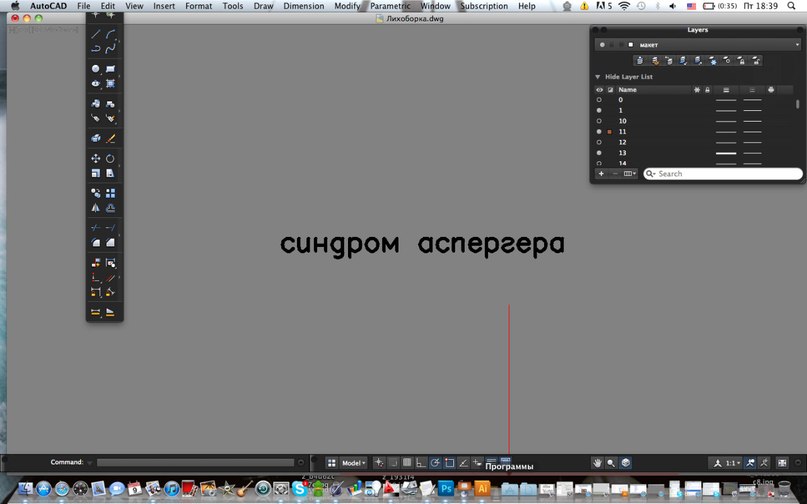807x504 pixels.
Task: Open the Parametric menu
Action: click(390, 6)
